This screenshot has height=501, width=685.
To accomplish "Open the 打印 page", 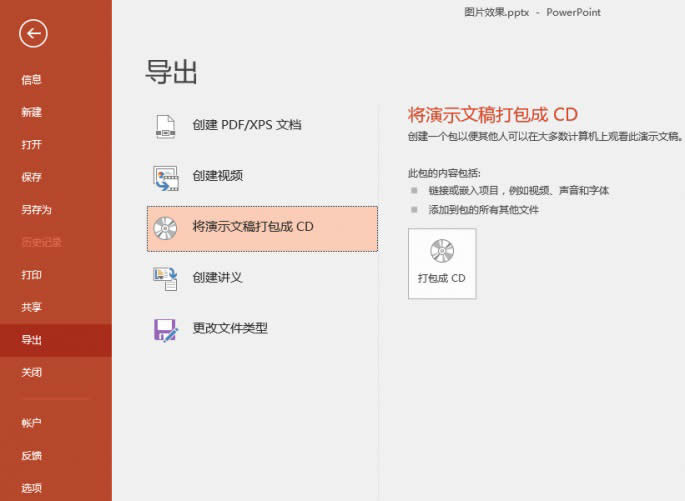I will click(32, 275).
